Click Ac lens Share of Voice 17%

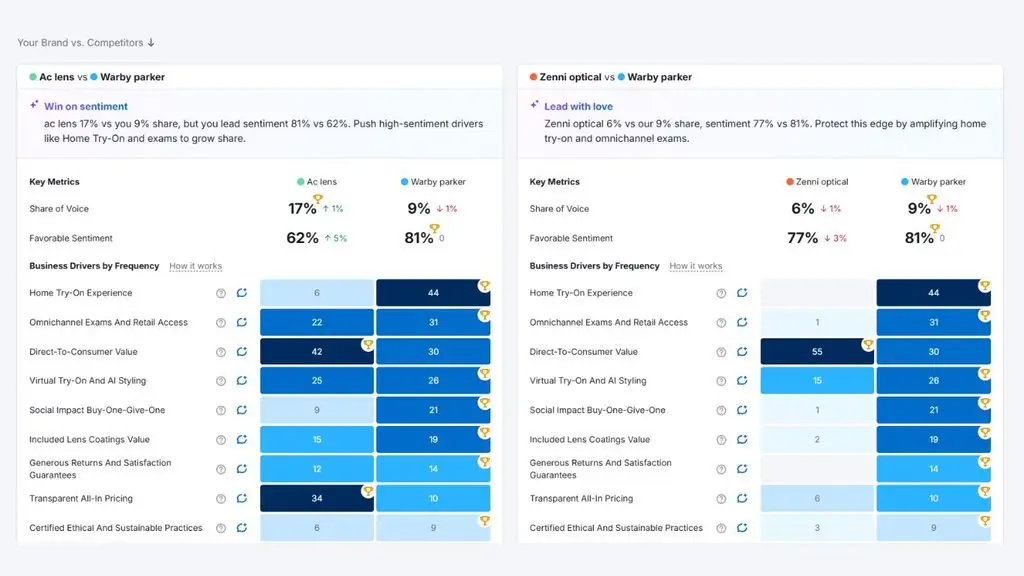pos(302,209)
